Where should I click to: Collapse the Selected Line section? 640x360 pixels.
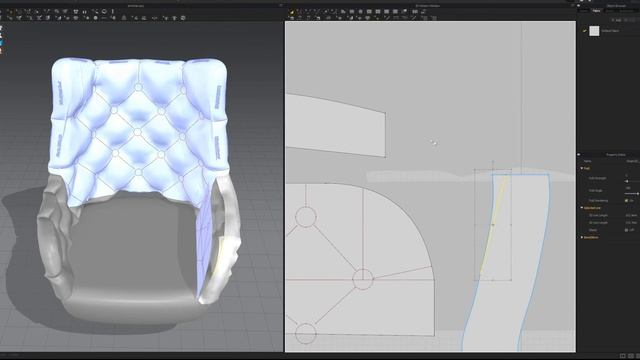pyautogui.click(x=582, y=208)
